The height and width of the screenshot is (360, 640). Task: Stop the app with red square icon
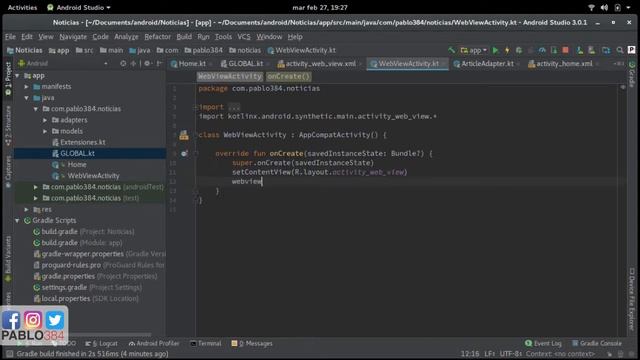[x=565, y=50]
